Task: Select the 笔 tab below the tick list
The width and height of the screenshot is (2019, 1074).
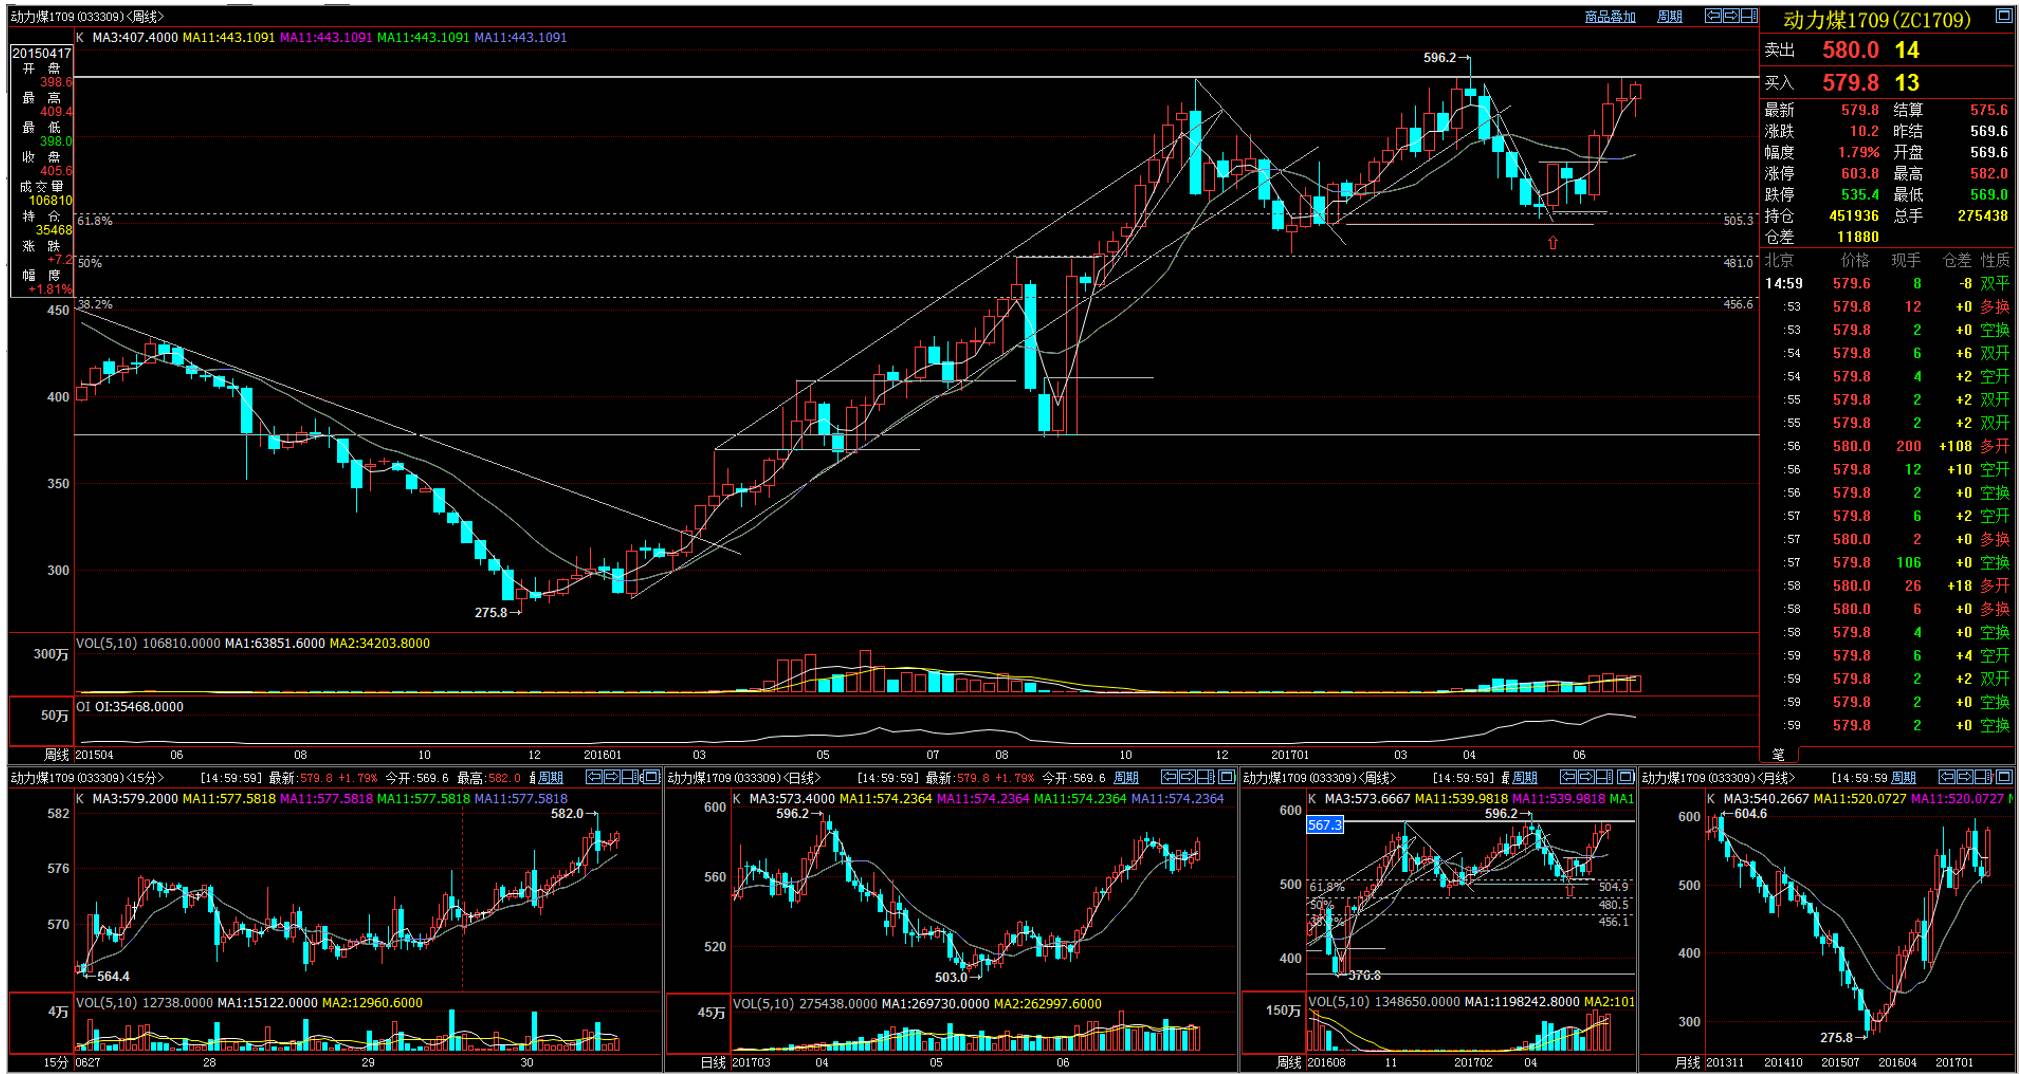Action: coord(1778,755)
